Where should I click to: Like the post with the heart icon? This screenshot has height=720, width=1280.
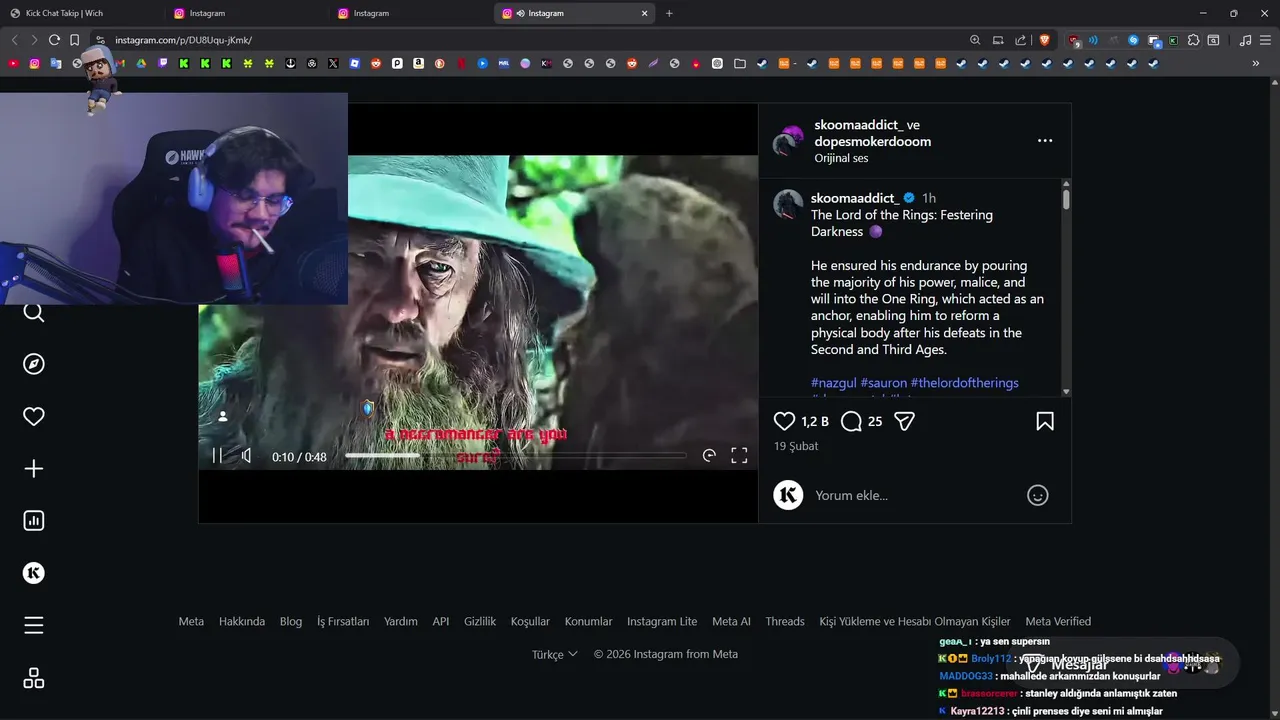(785, 422)
